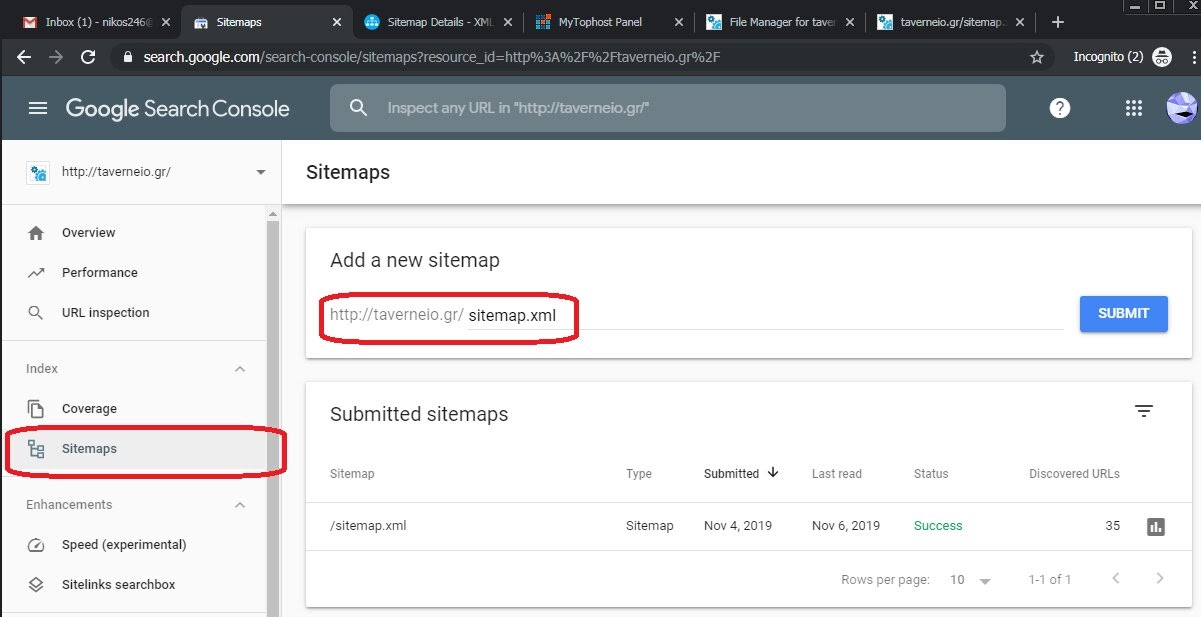Click the browser address bar
The image size is (1201, 617).
(580, 57)
